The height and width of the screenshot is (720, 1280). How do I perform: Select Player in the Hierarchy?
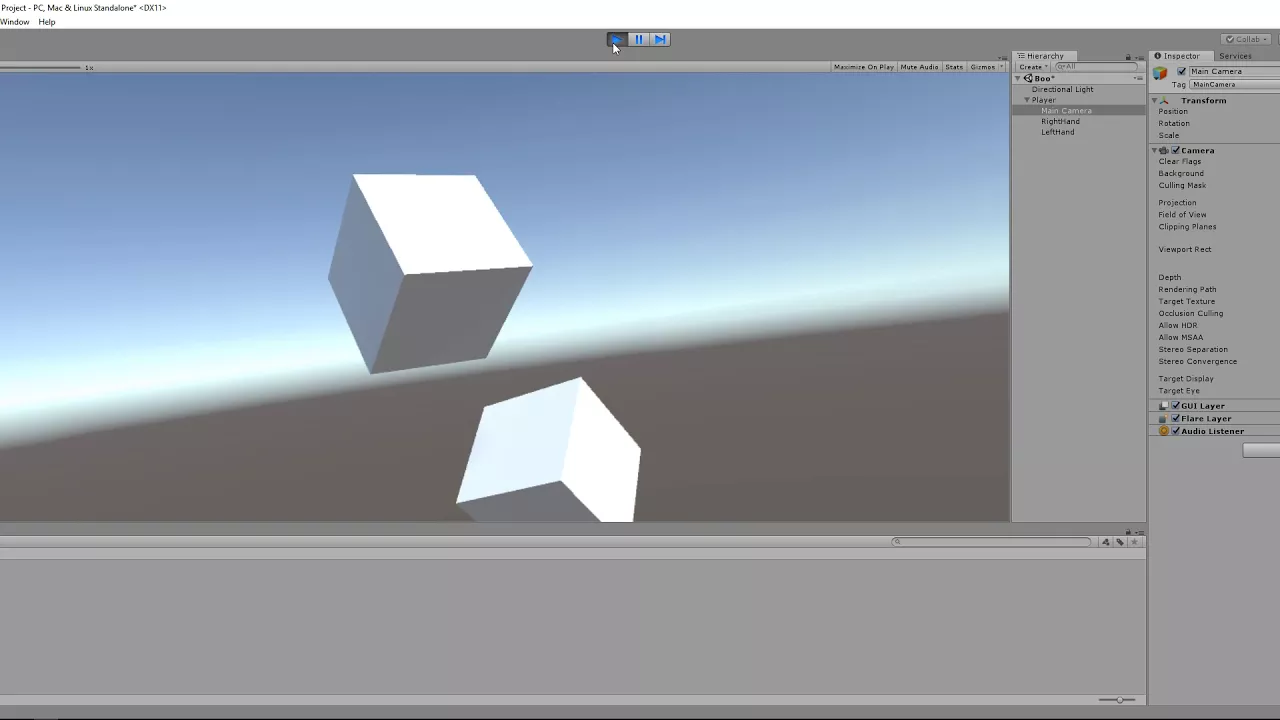(1043, 100)
